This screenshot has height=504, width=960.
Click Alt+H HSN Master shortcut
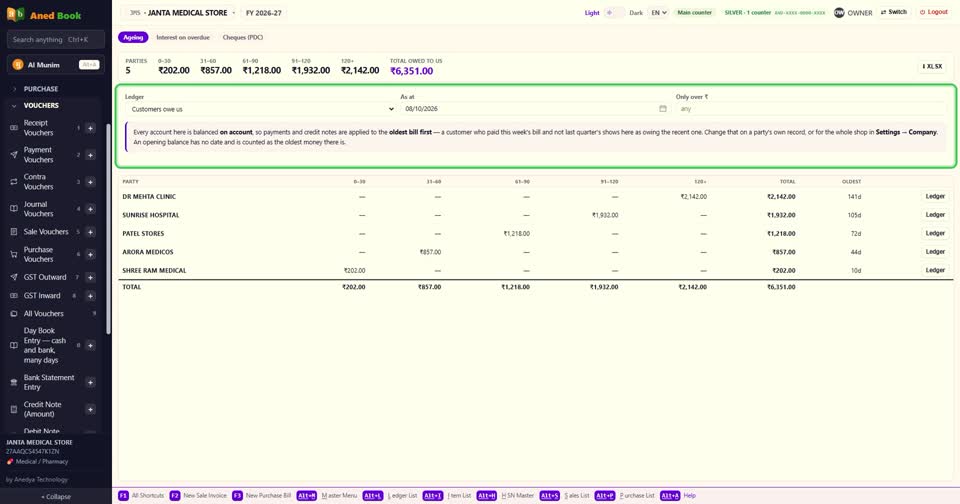[505, 495]
